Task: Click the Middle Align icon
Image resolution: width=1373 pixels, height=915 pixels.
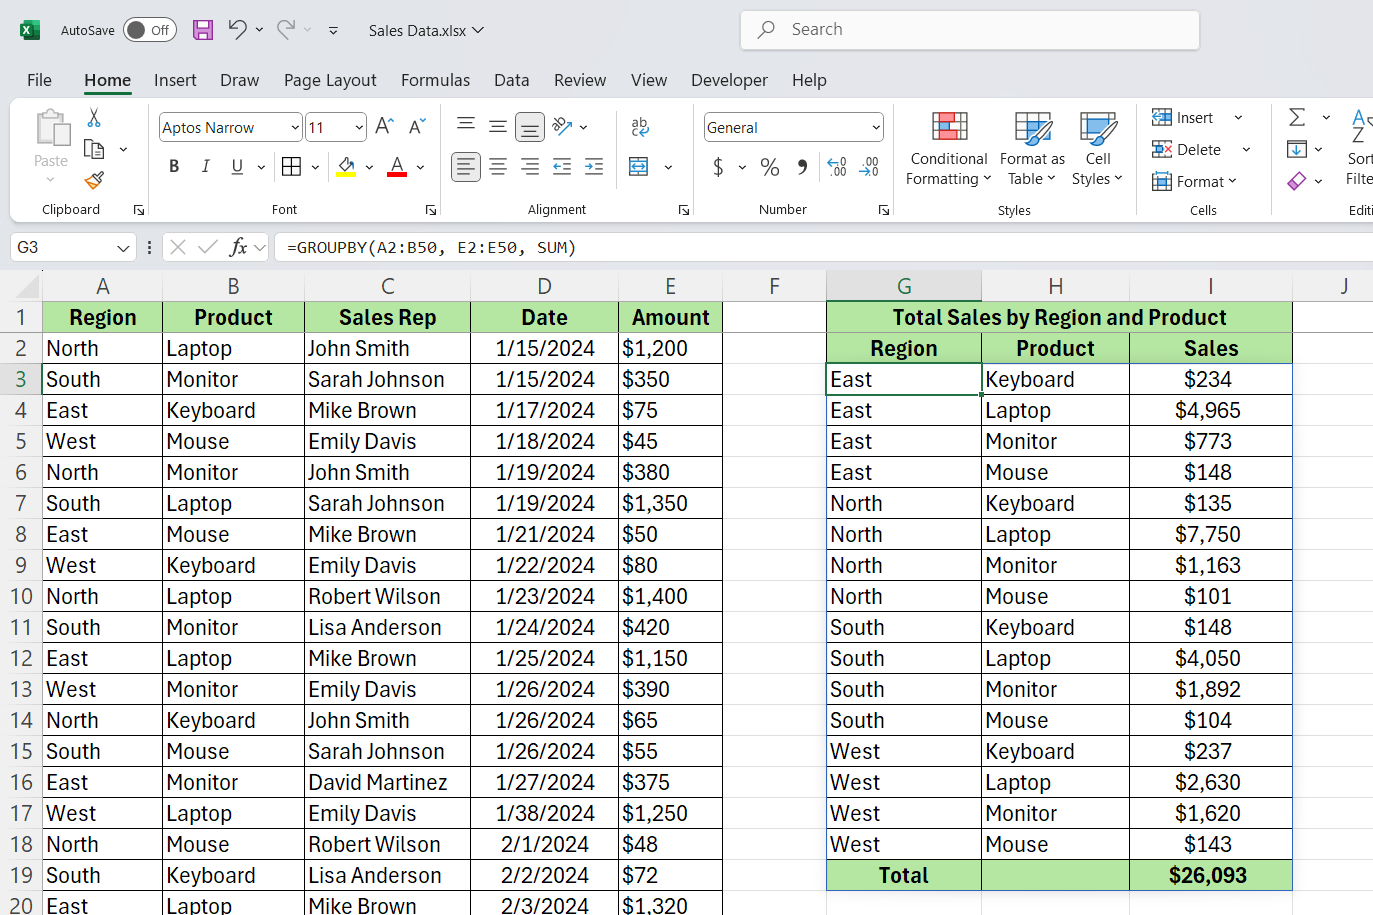Action: click(x=498, y=126)
